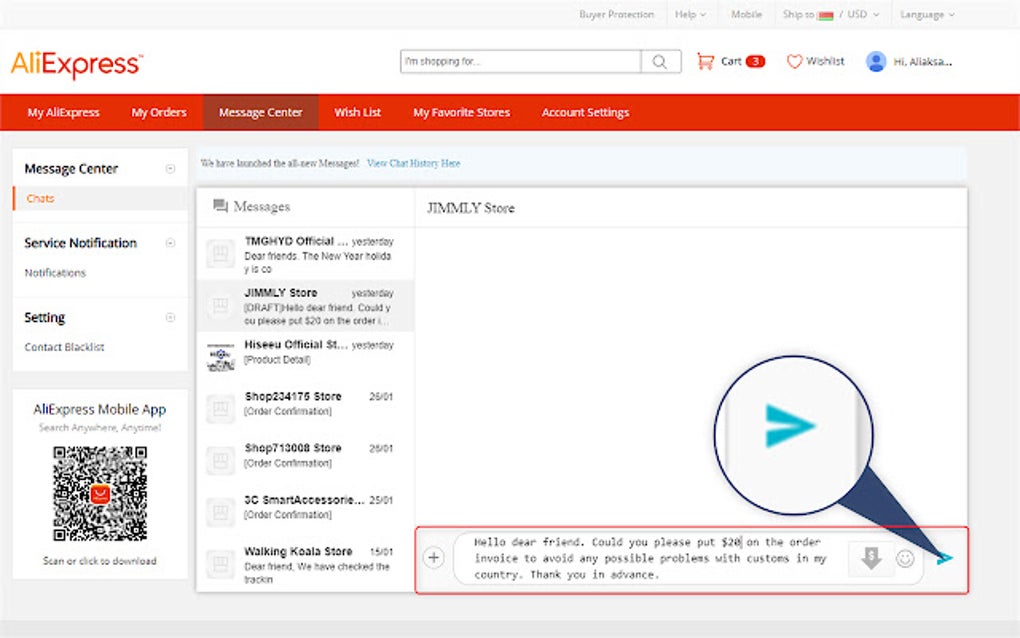
Task: Open JIMMLY Store draft conversation
Action: coord(305,306)
